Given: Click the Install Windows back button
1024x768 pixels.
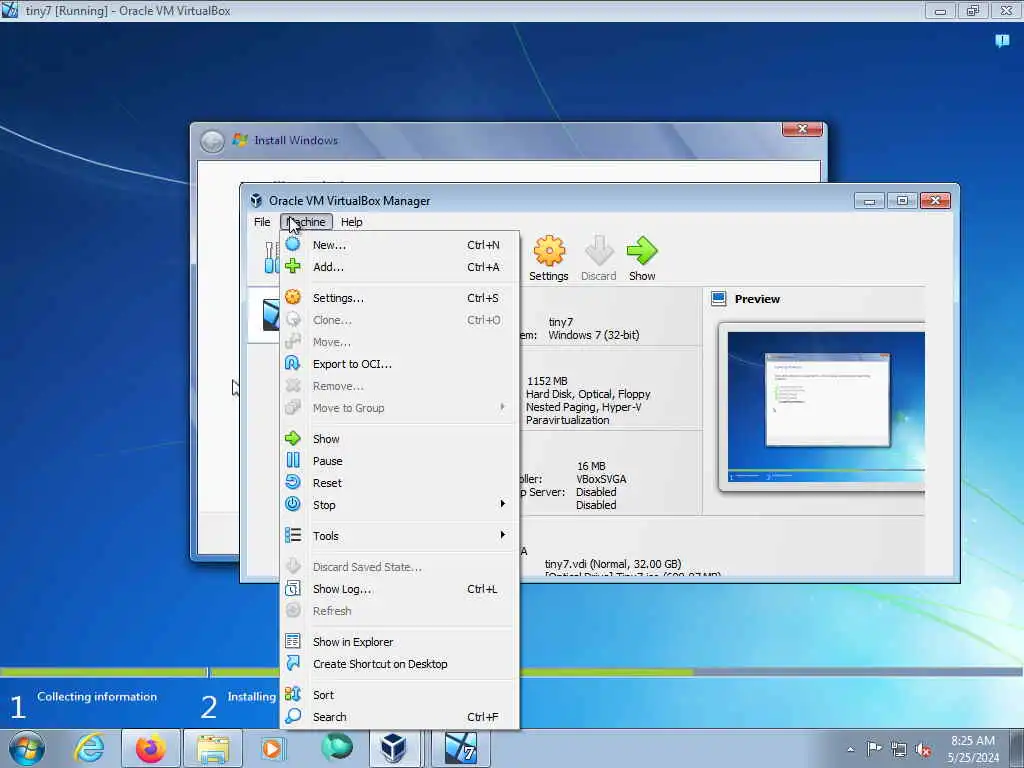Looking at the screenshot, I should tap(212, 140).
